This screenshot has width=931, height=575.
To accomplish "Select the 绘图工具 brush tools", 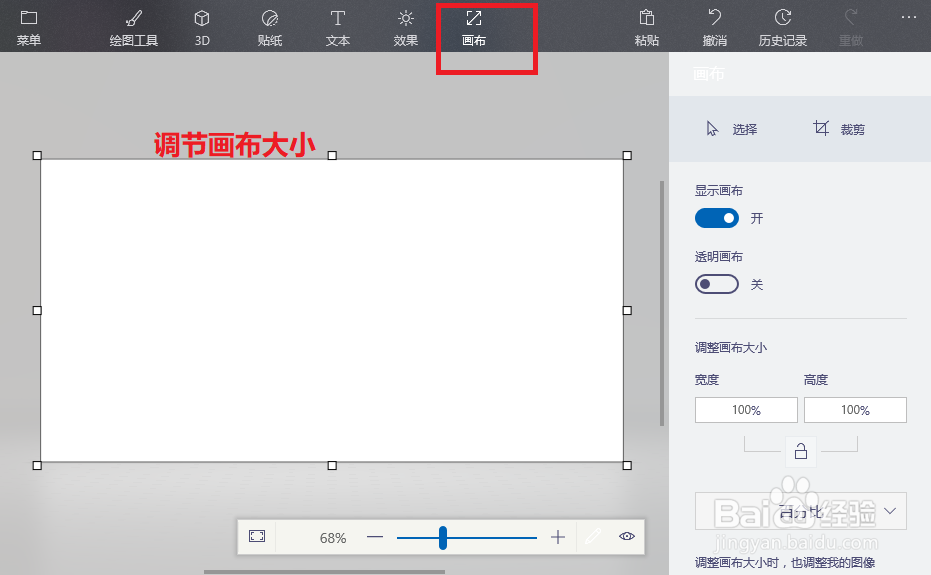I will coord(134,28).
